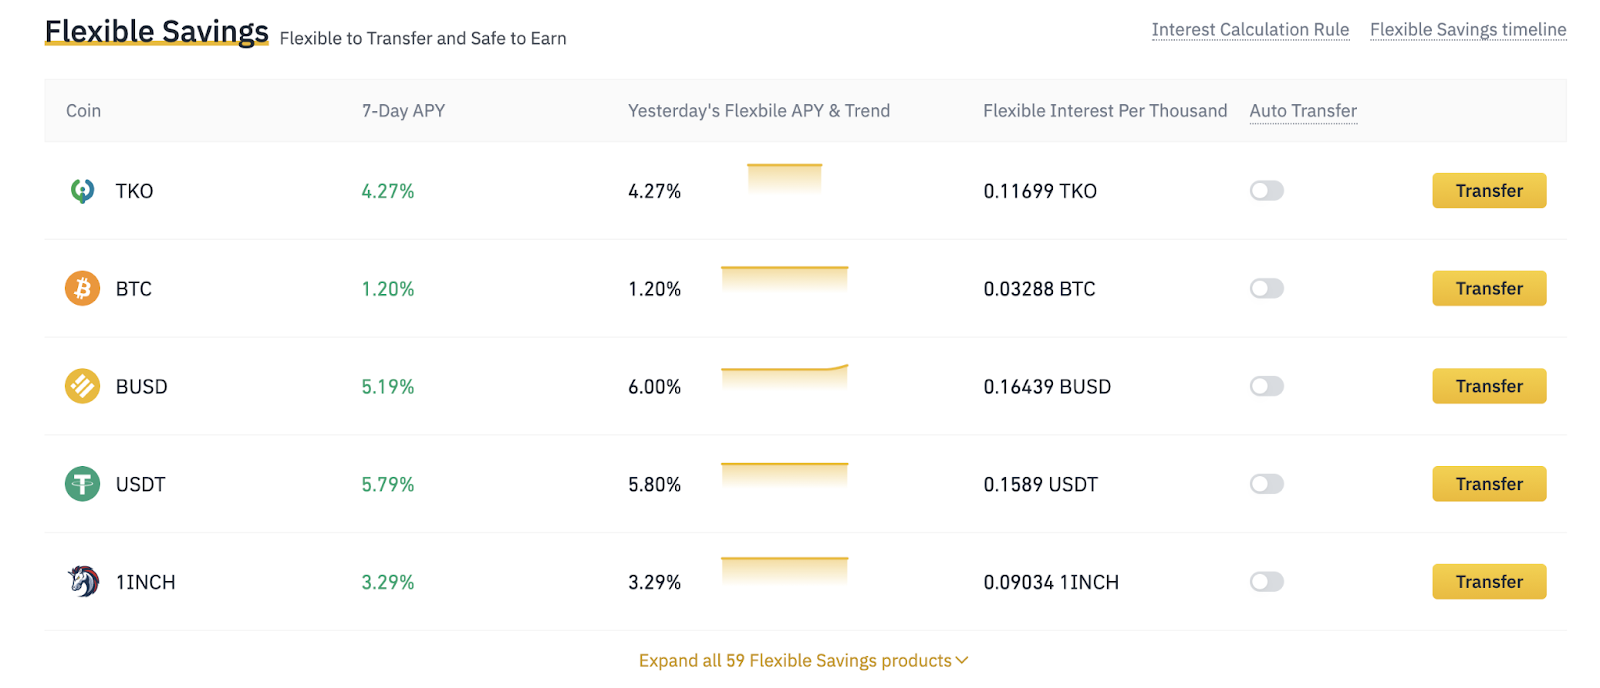Click the TKO coin icon
Screen dimensions: 1600x688
coord(83,191)
